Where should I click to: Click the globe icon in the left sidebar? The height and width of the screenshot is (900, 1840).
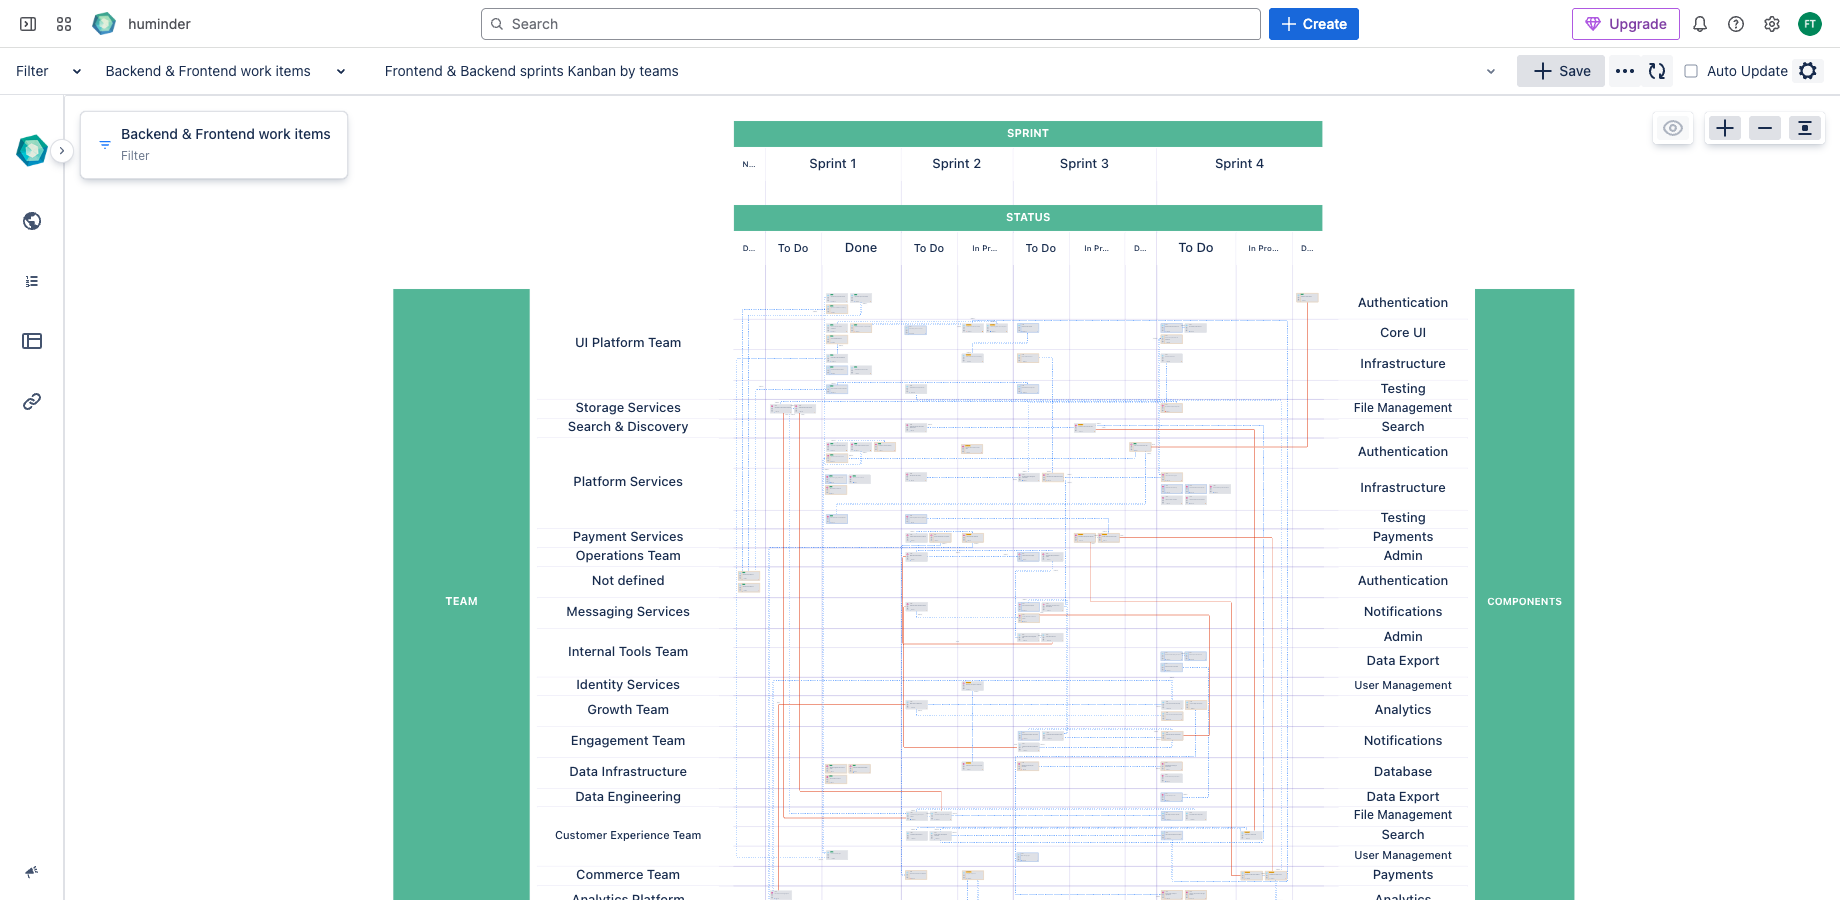coord(31,220)
